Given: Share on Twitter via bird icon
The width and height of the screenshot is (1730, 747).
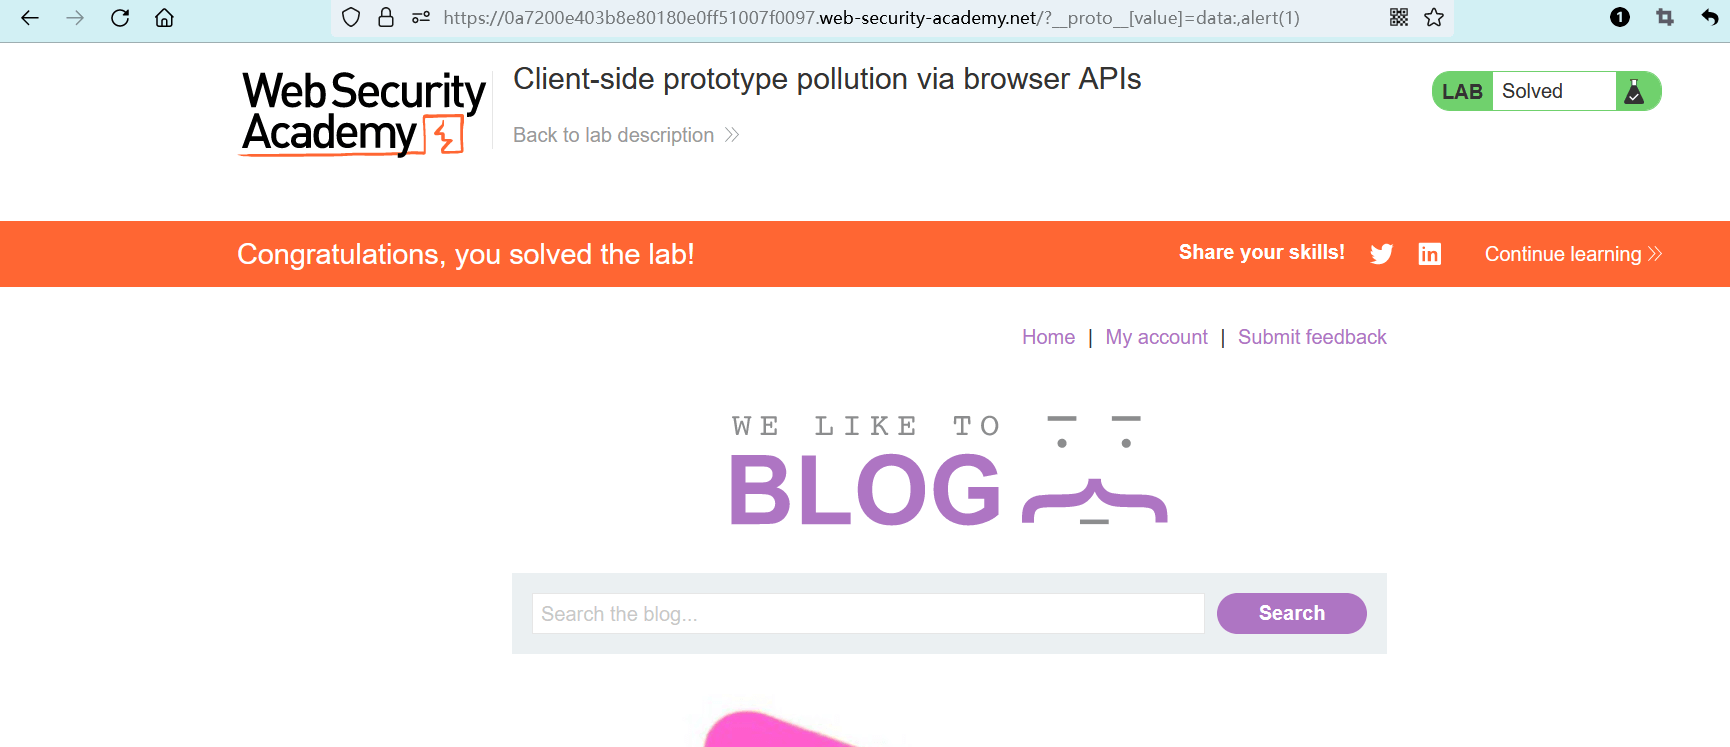Looking at the screenshot, I should (1382, 254).
